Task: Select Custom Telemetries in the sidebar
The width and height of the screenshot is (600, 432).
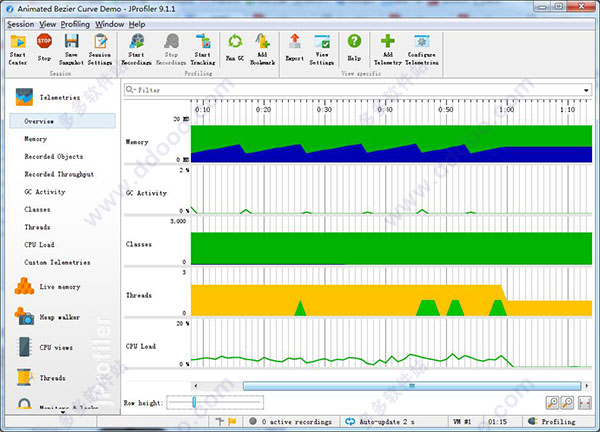Action: [x=57, y=262]
